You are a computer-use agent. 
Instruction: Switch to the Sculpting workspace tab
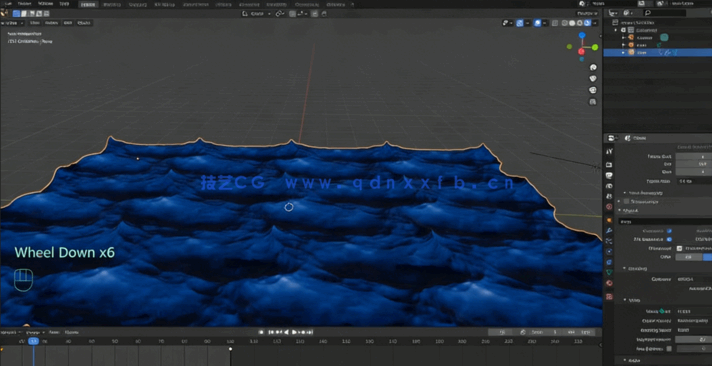tap(138, 5)
